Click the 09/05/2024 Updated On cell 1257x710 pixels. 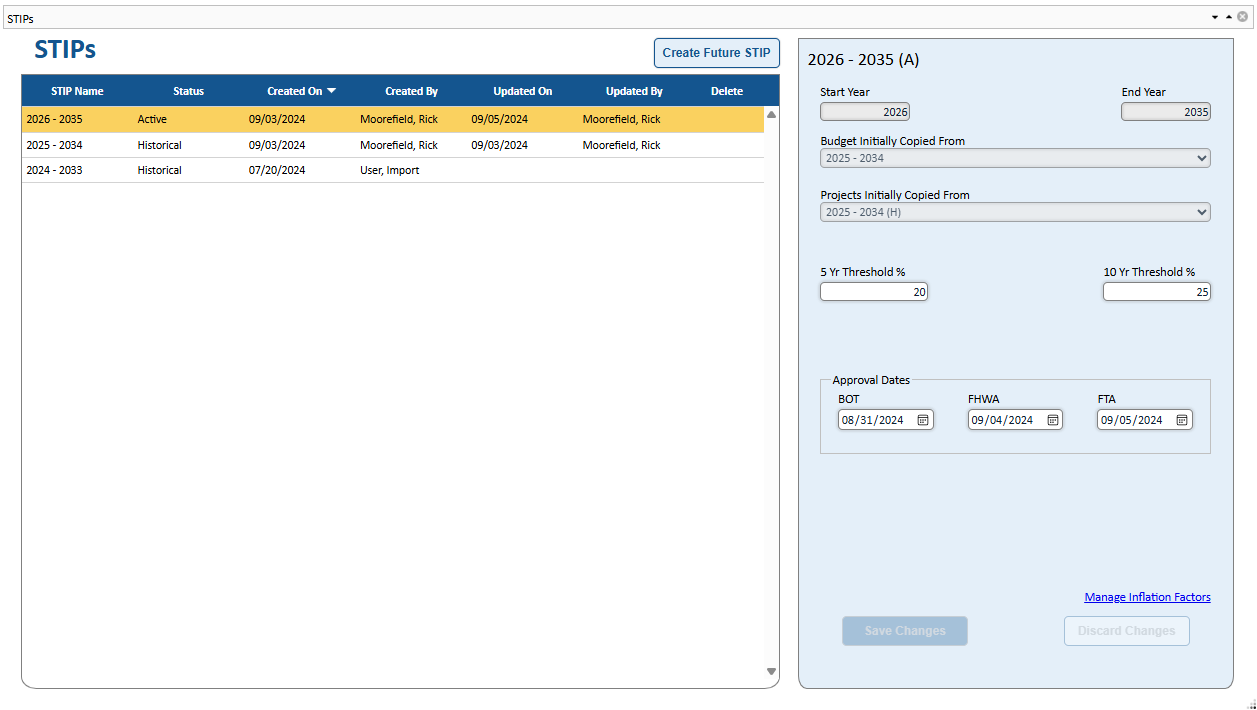coord(500,119)
